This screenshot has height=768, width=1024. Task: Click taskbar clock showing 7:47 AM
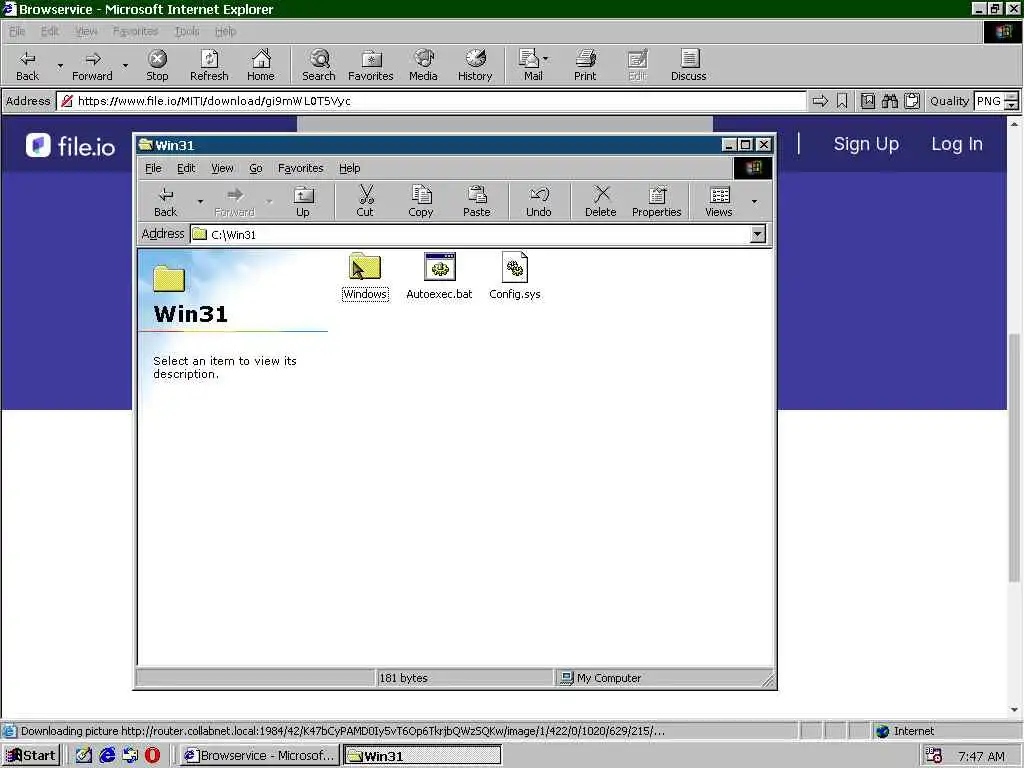click(x=981, y=756)
